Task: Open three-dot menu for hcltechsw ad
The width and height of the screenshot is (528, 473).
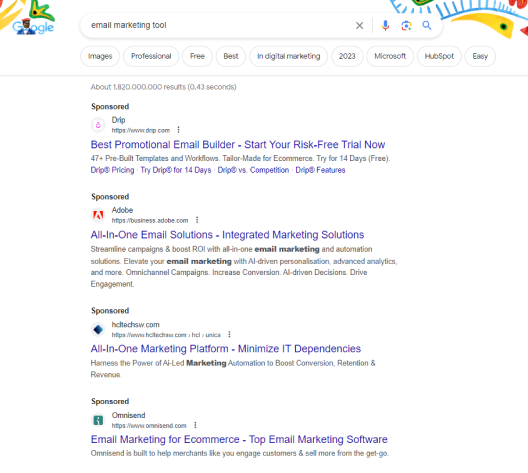Action: coord(229,334)
